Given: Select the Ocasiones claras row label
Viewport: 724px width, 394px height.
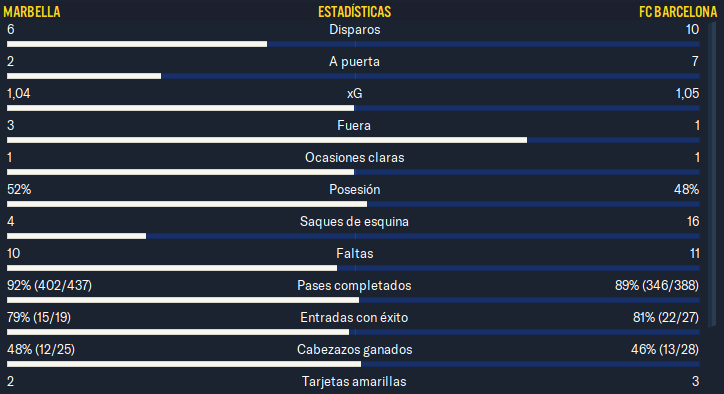Looking at the screenshot, I should coord(355,158).
